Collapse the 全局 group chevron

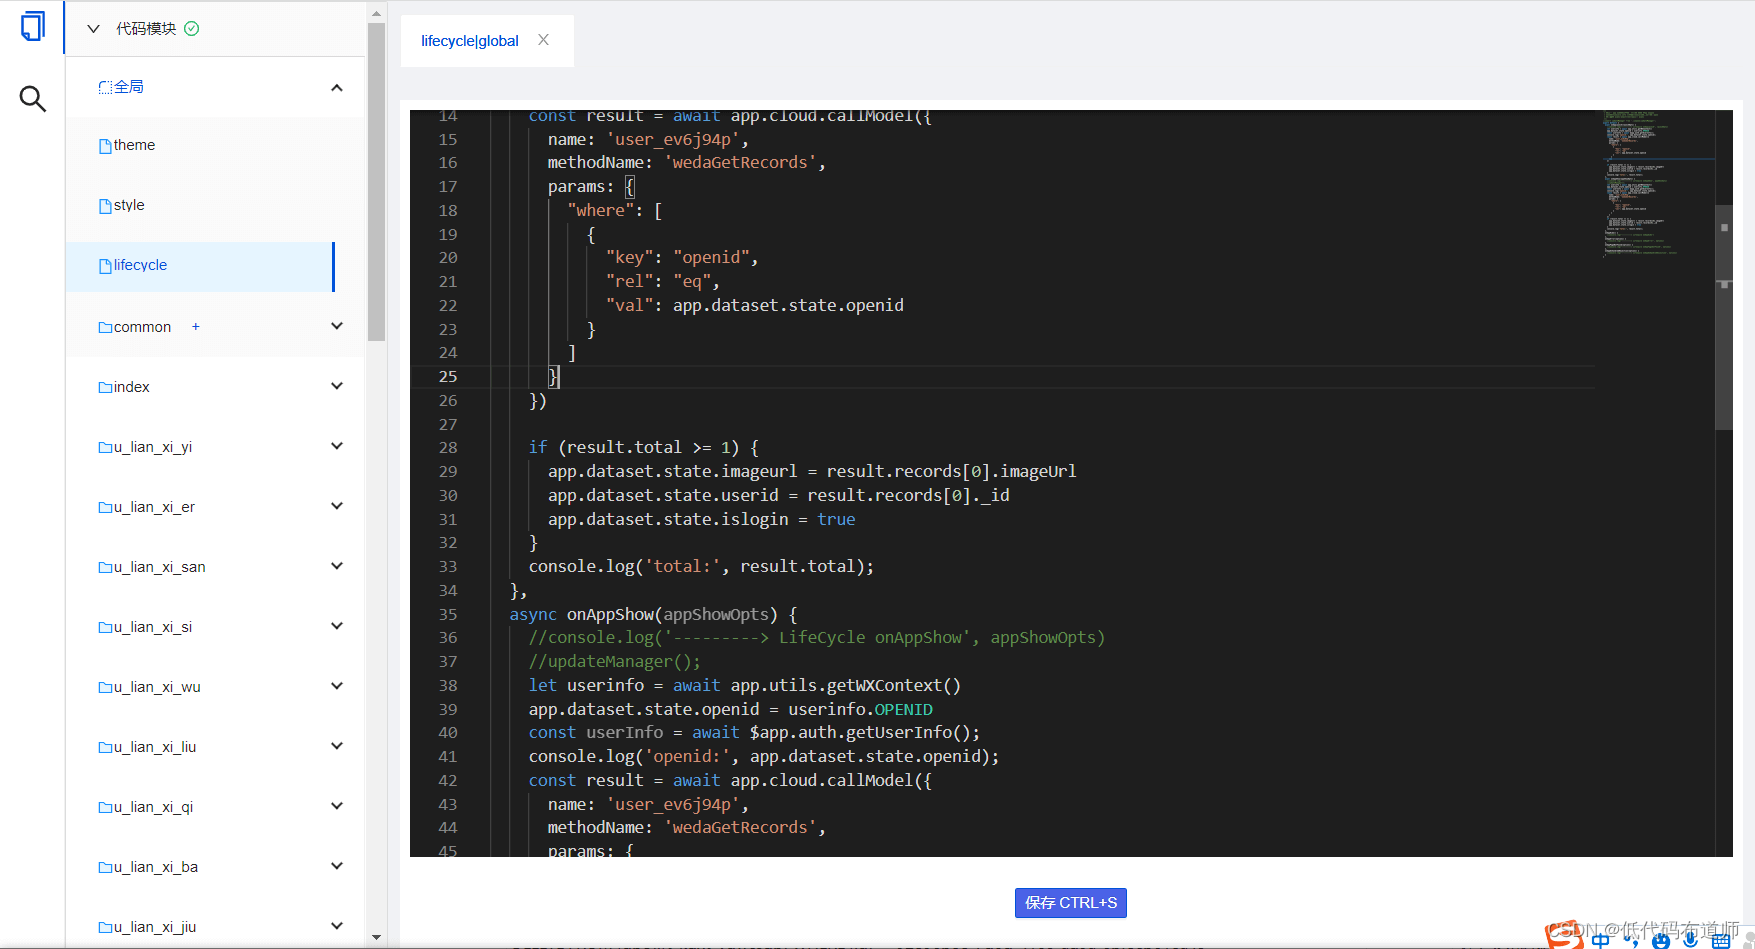(x=337, y=88)
